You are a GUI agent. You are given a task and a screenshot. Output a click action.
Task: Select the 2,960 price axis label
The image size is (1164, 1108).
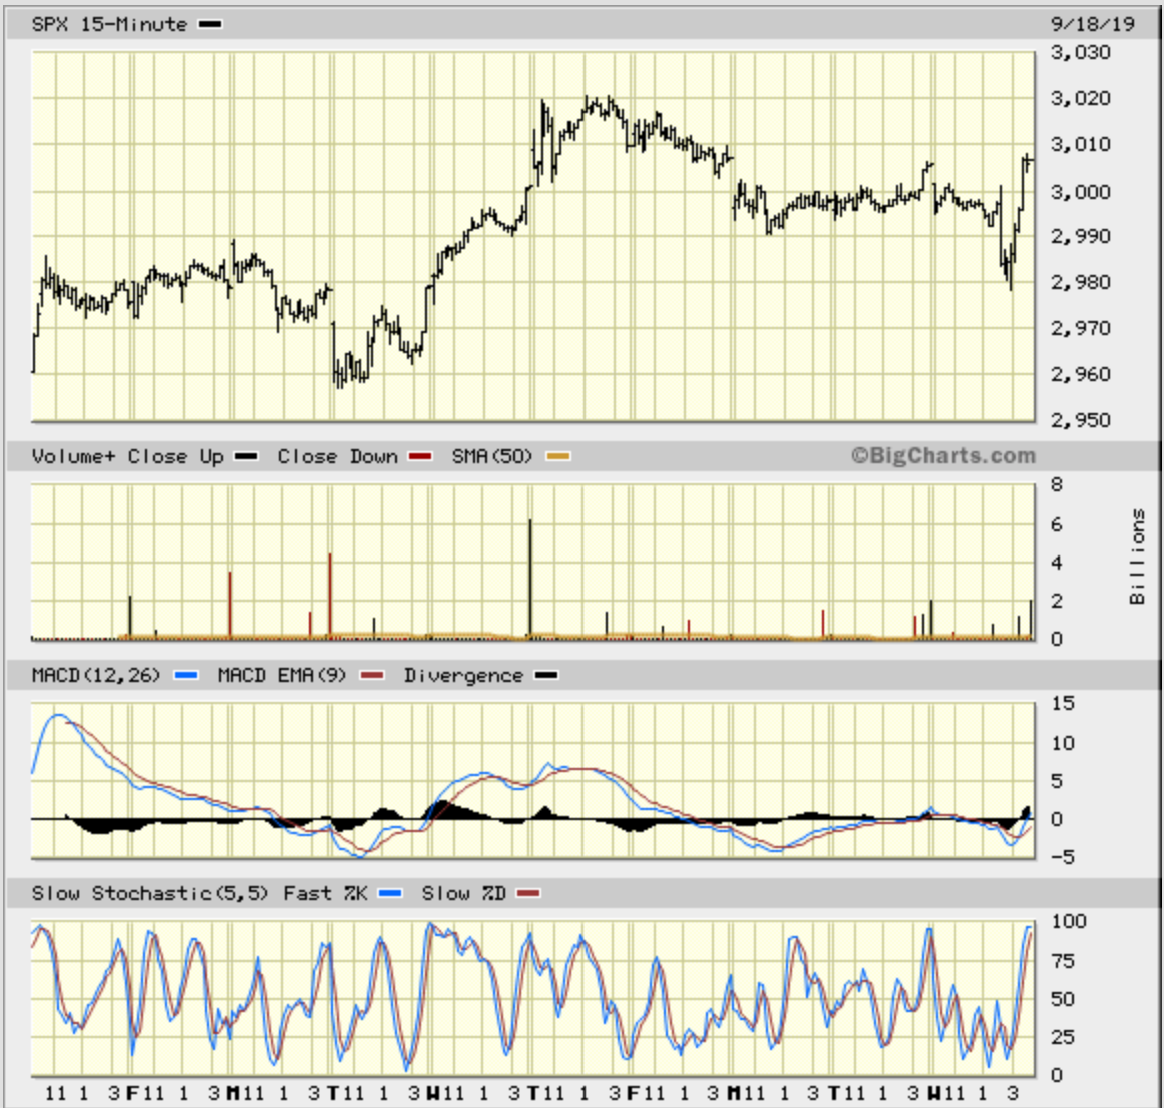click(x=1081, y=374)
